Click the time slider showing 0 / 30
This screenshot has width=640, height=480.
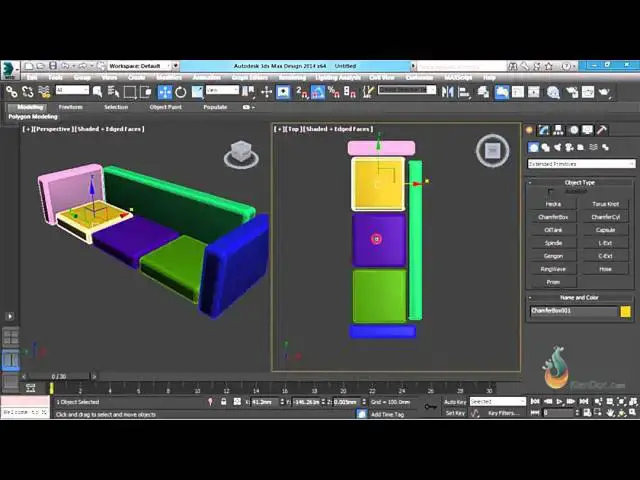click(x=59, y=376)
